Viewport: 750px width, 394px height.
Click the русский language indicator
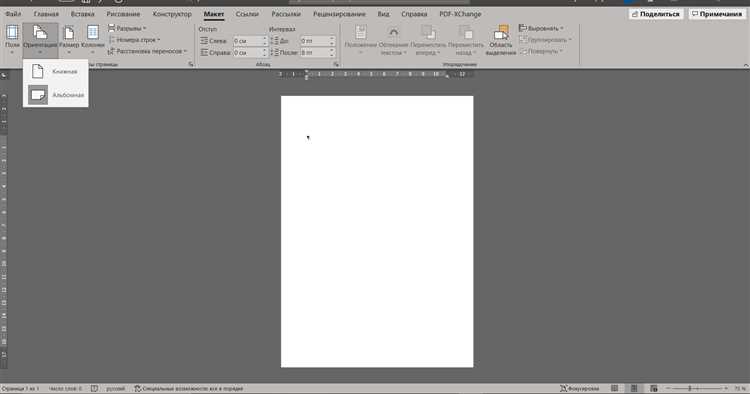115,389
